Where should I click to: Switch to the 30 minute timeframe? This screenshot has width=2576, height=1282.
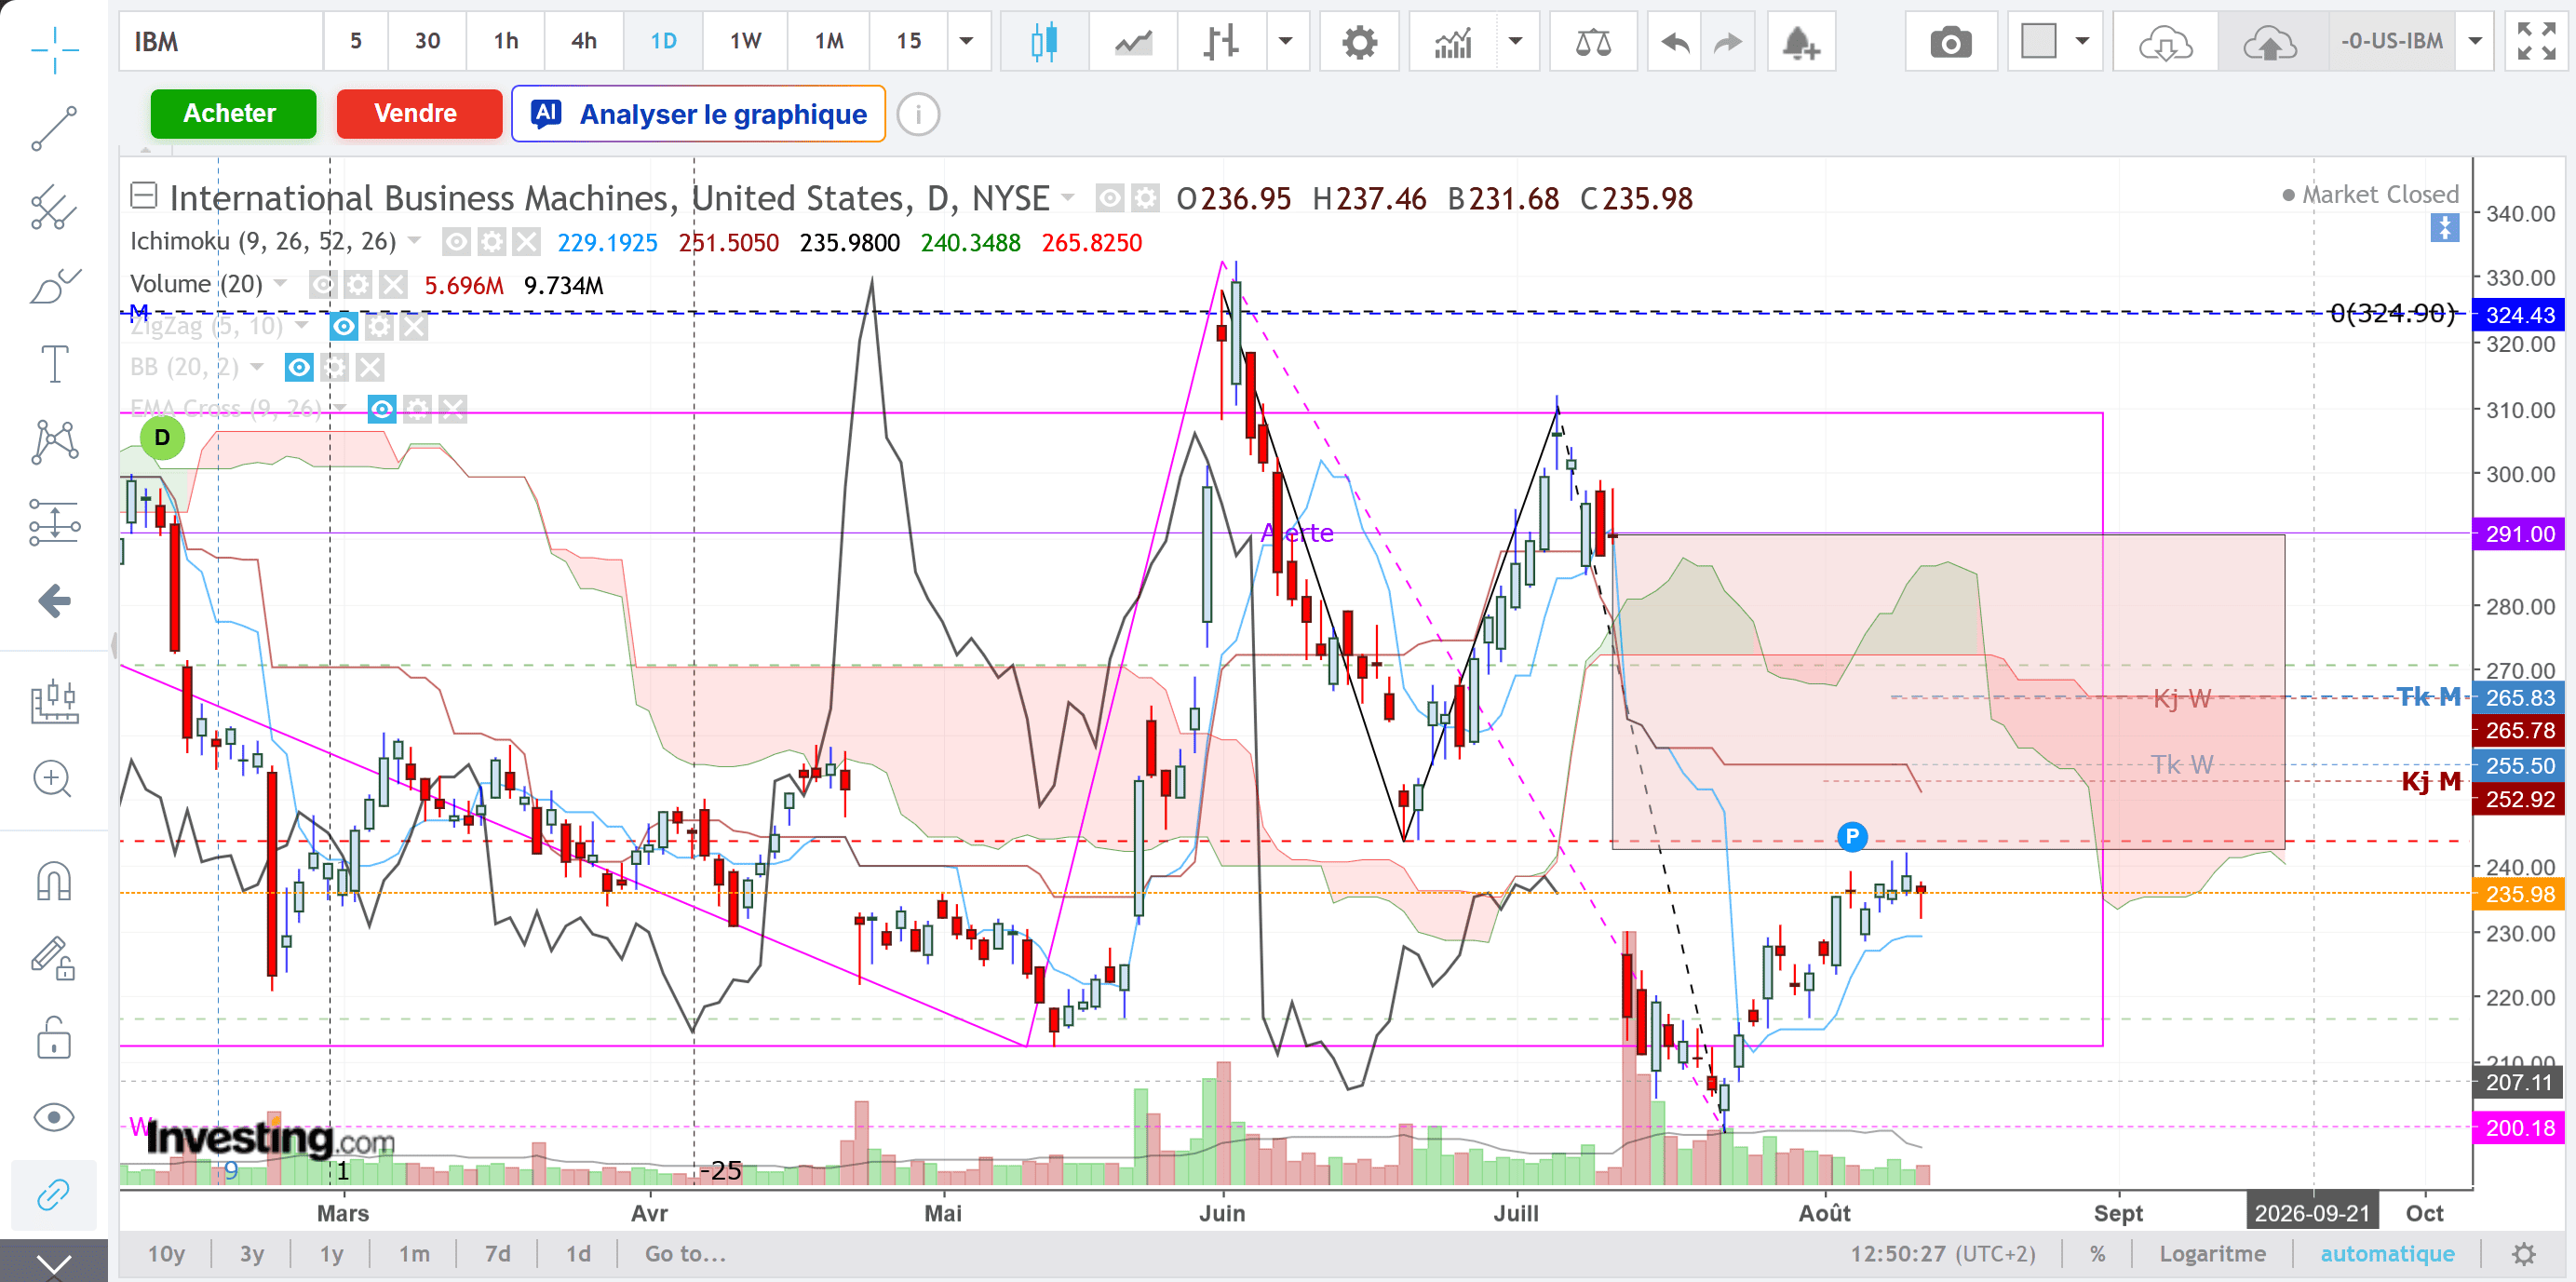point(427,41)
